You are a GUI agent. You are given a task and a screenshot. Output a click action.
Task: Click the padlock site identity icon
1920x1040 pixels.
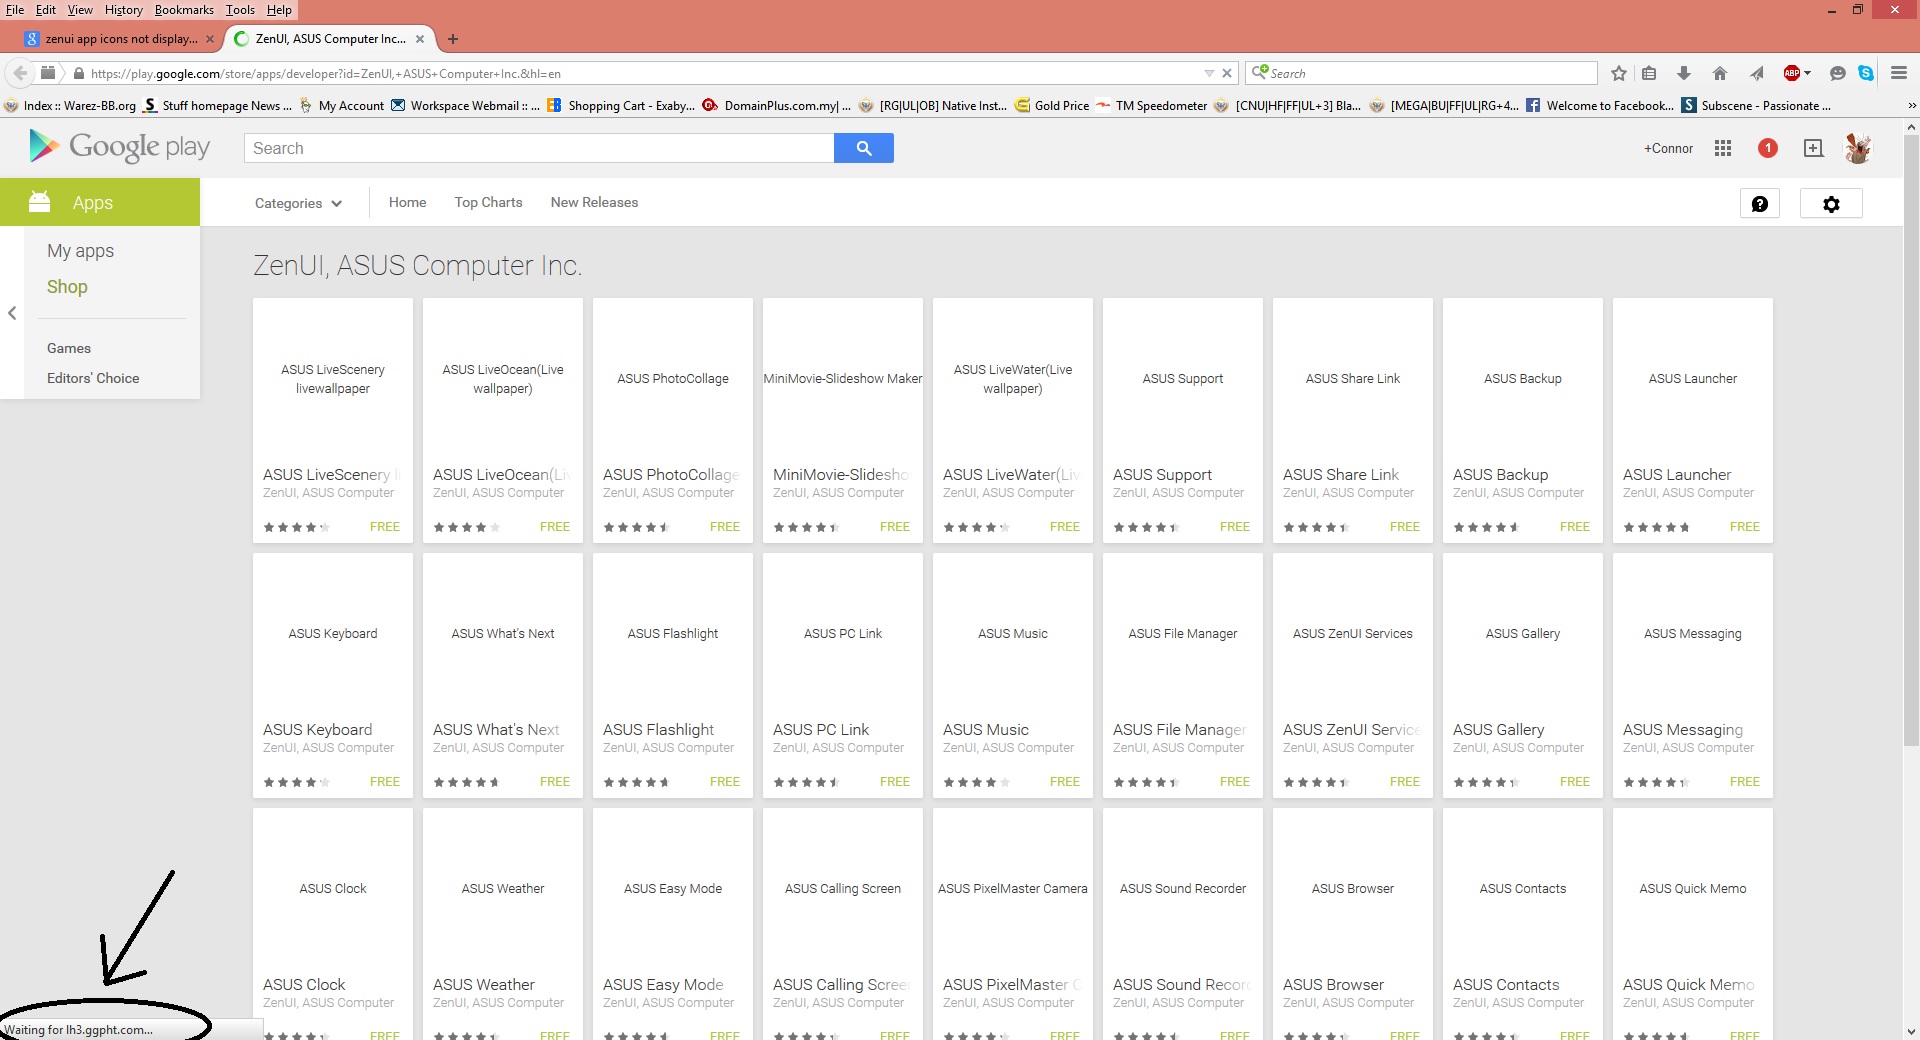(x=79, y=73)
